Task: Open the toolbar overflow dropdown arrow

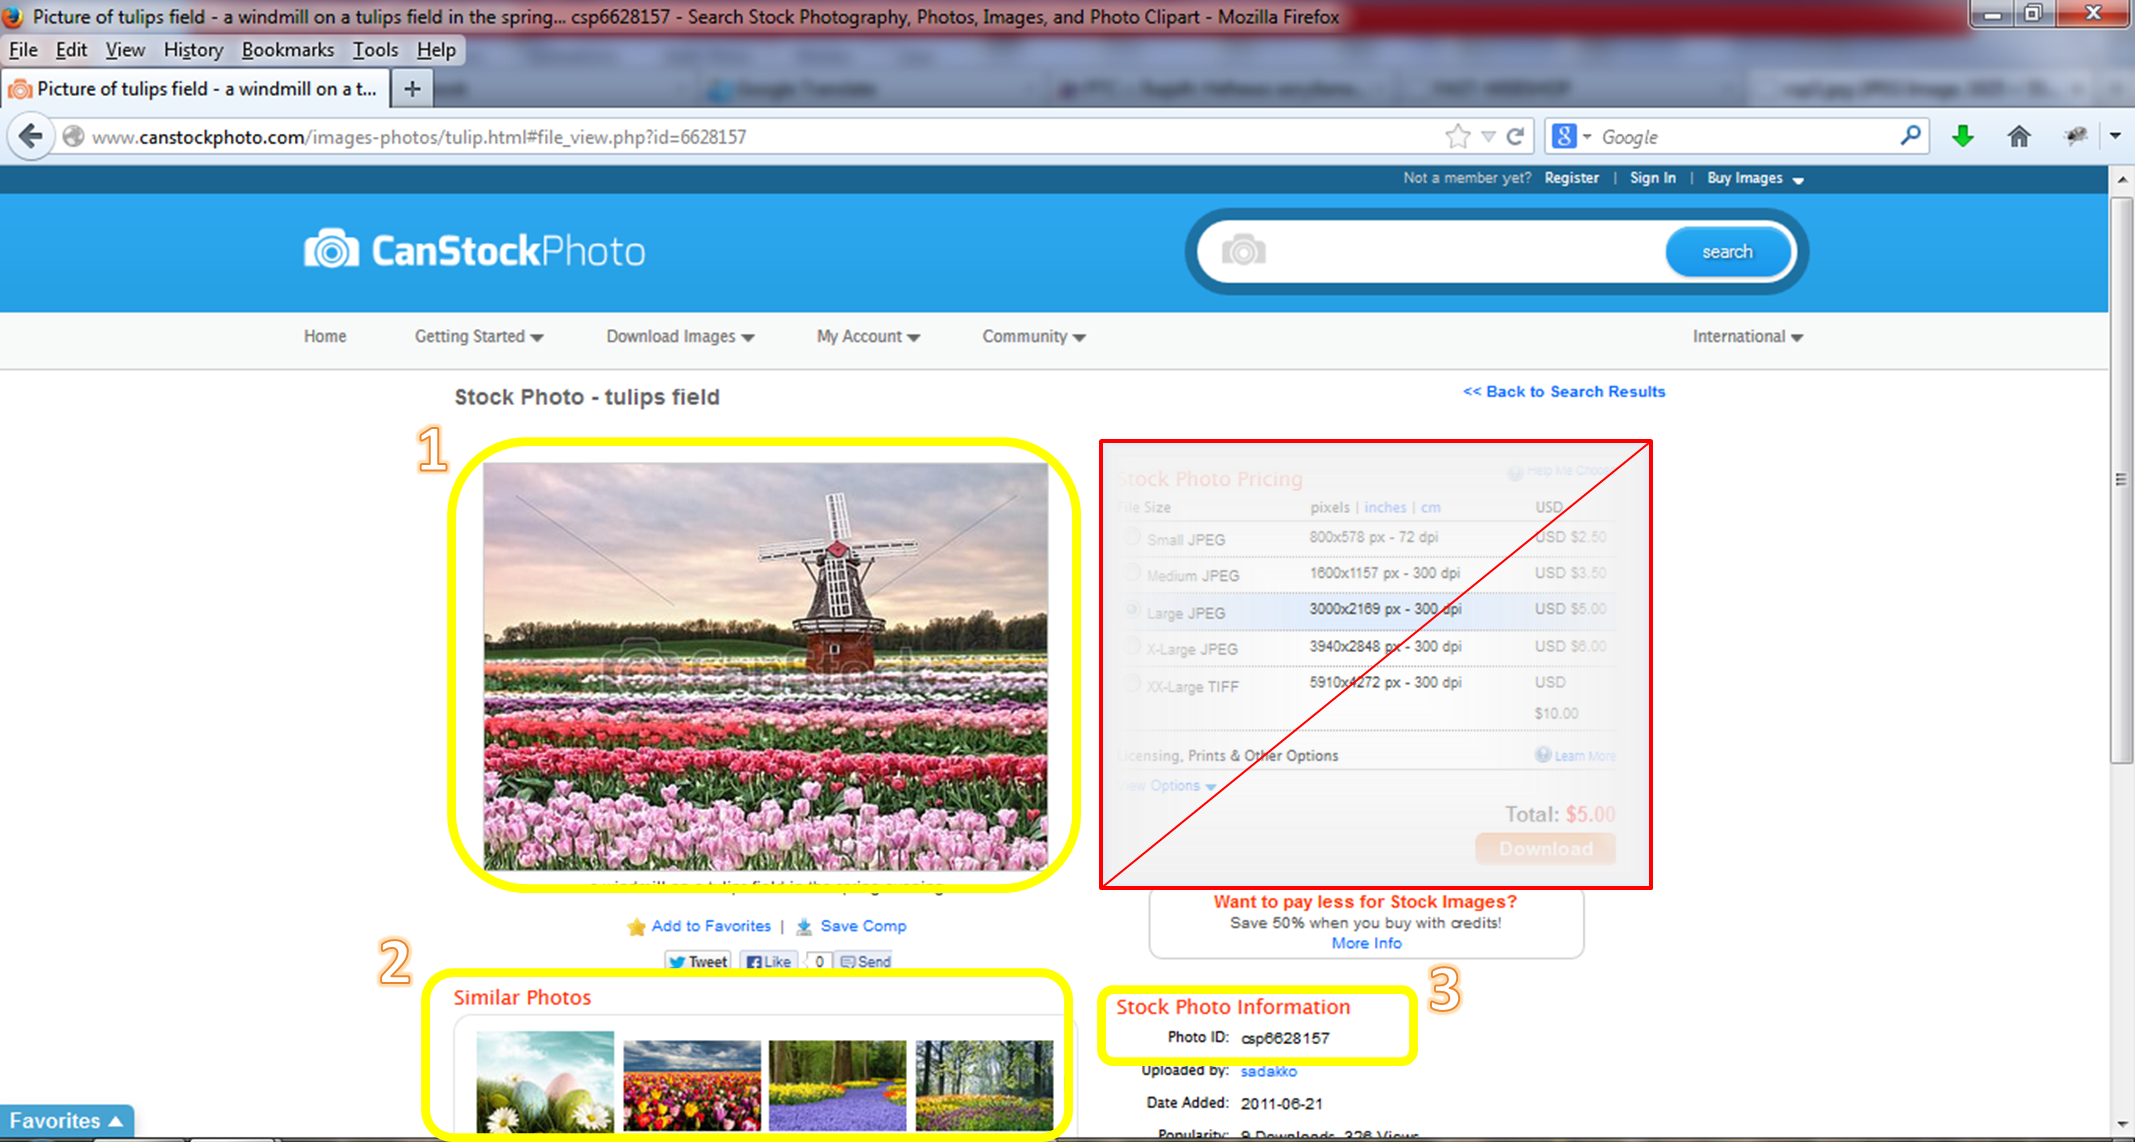Action: [x=2115, y=136]
